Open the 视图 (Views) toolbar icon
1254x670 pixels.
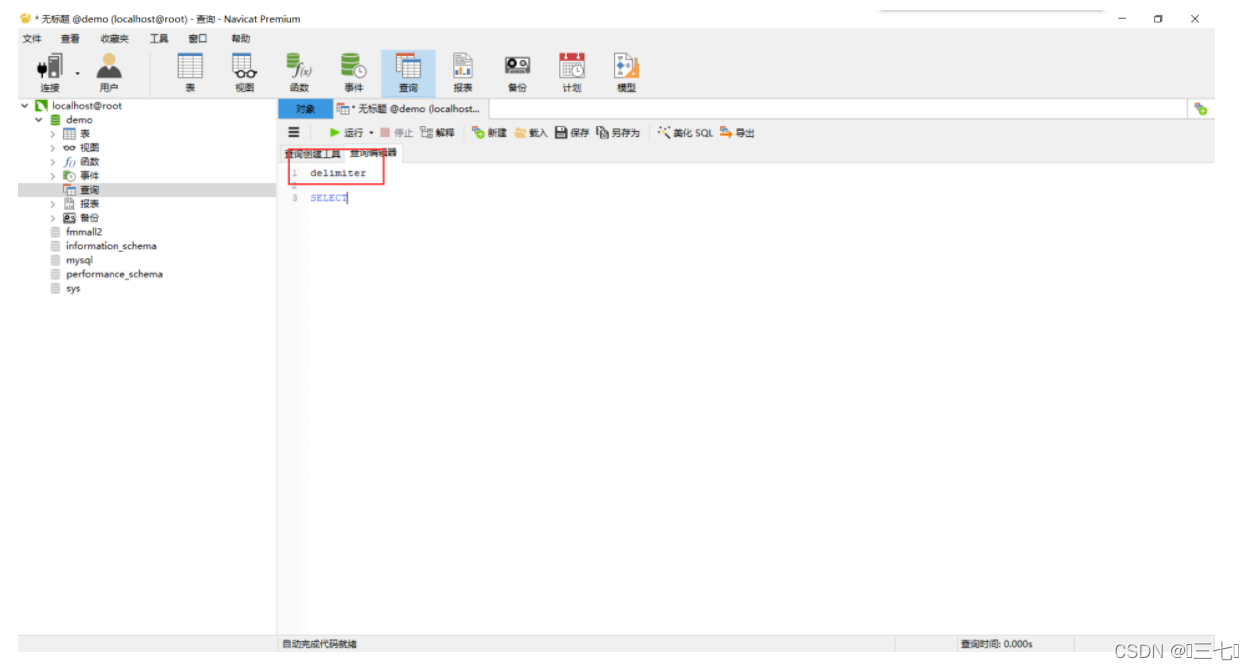(243, 70)
